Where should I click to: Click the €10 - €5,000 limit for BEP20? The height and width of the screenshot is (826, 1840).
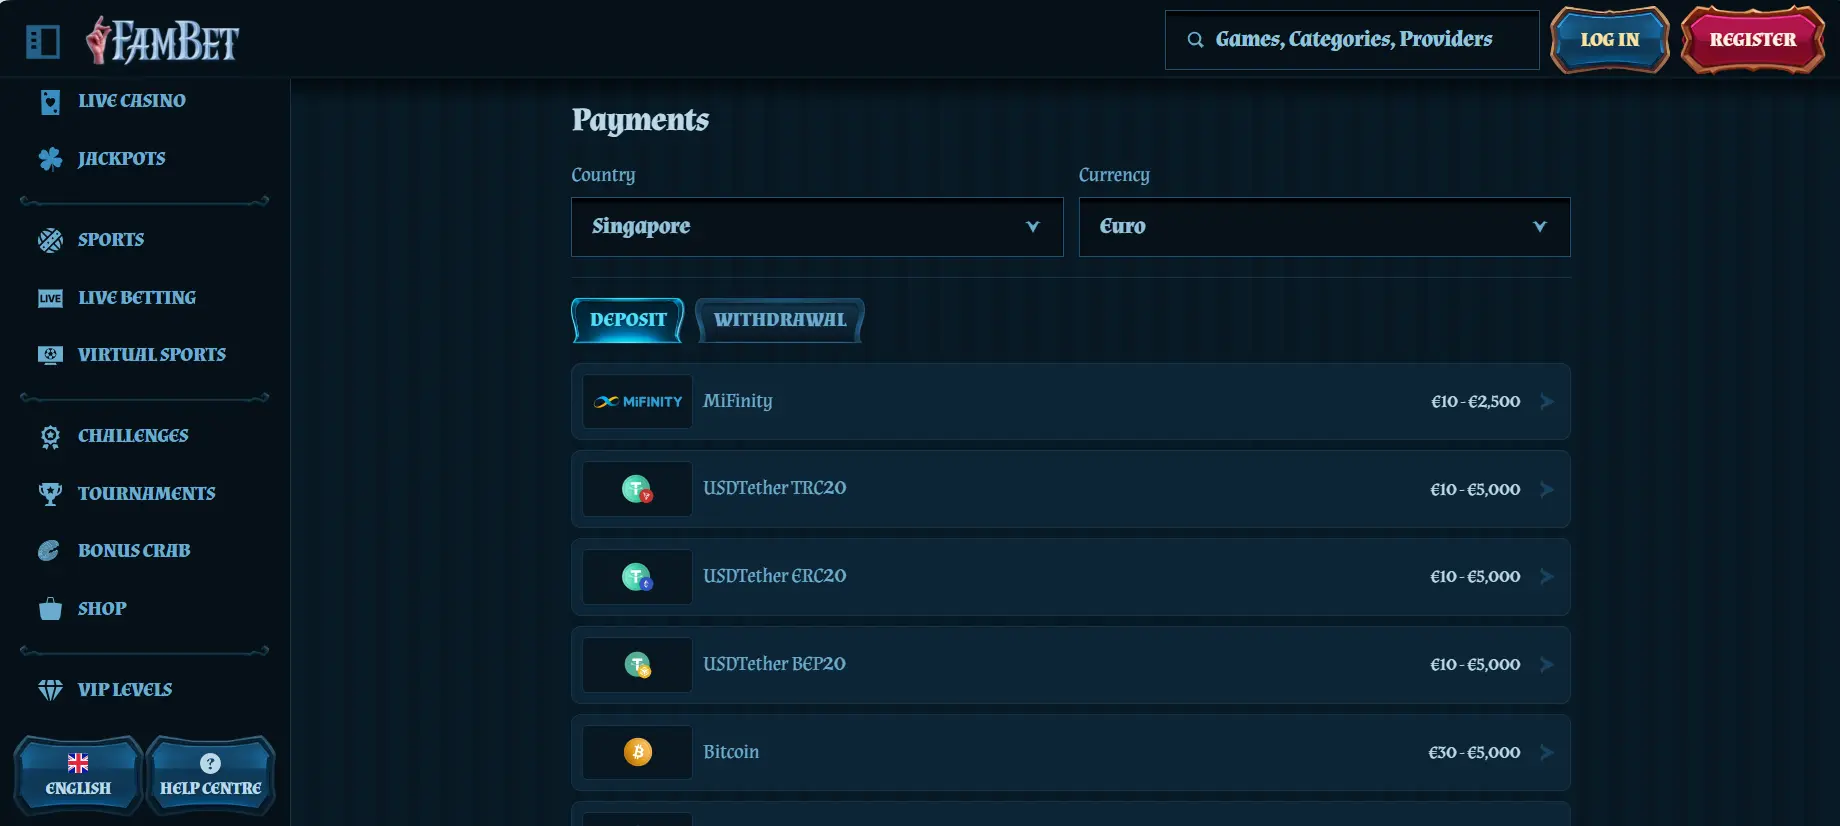click(x=1476, y=665)
